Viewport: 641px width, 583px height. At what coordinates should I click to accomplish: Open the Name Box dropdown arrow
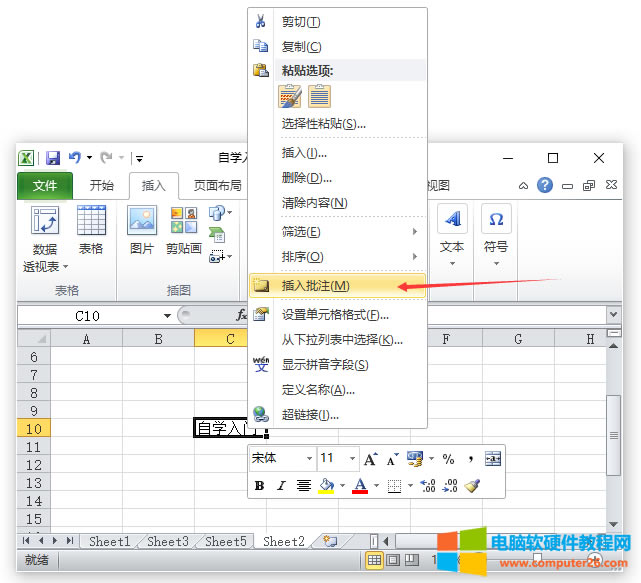167,316
